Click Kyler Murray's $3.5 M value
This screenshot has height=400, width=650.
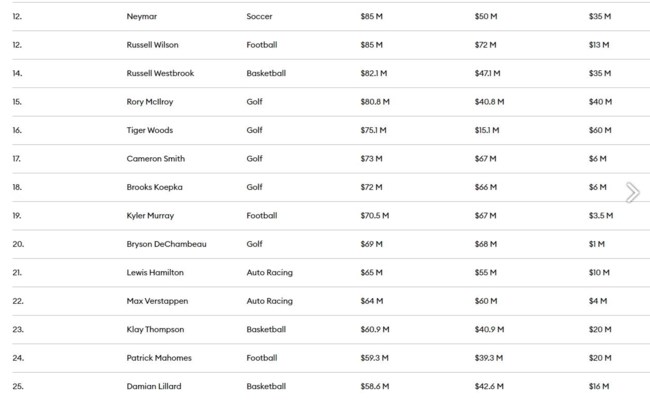click(x=601, y=215)
